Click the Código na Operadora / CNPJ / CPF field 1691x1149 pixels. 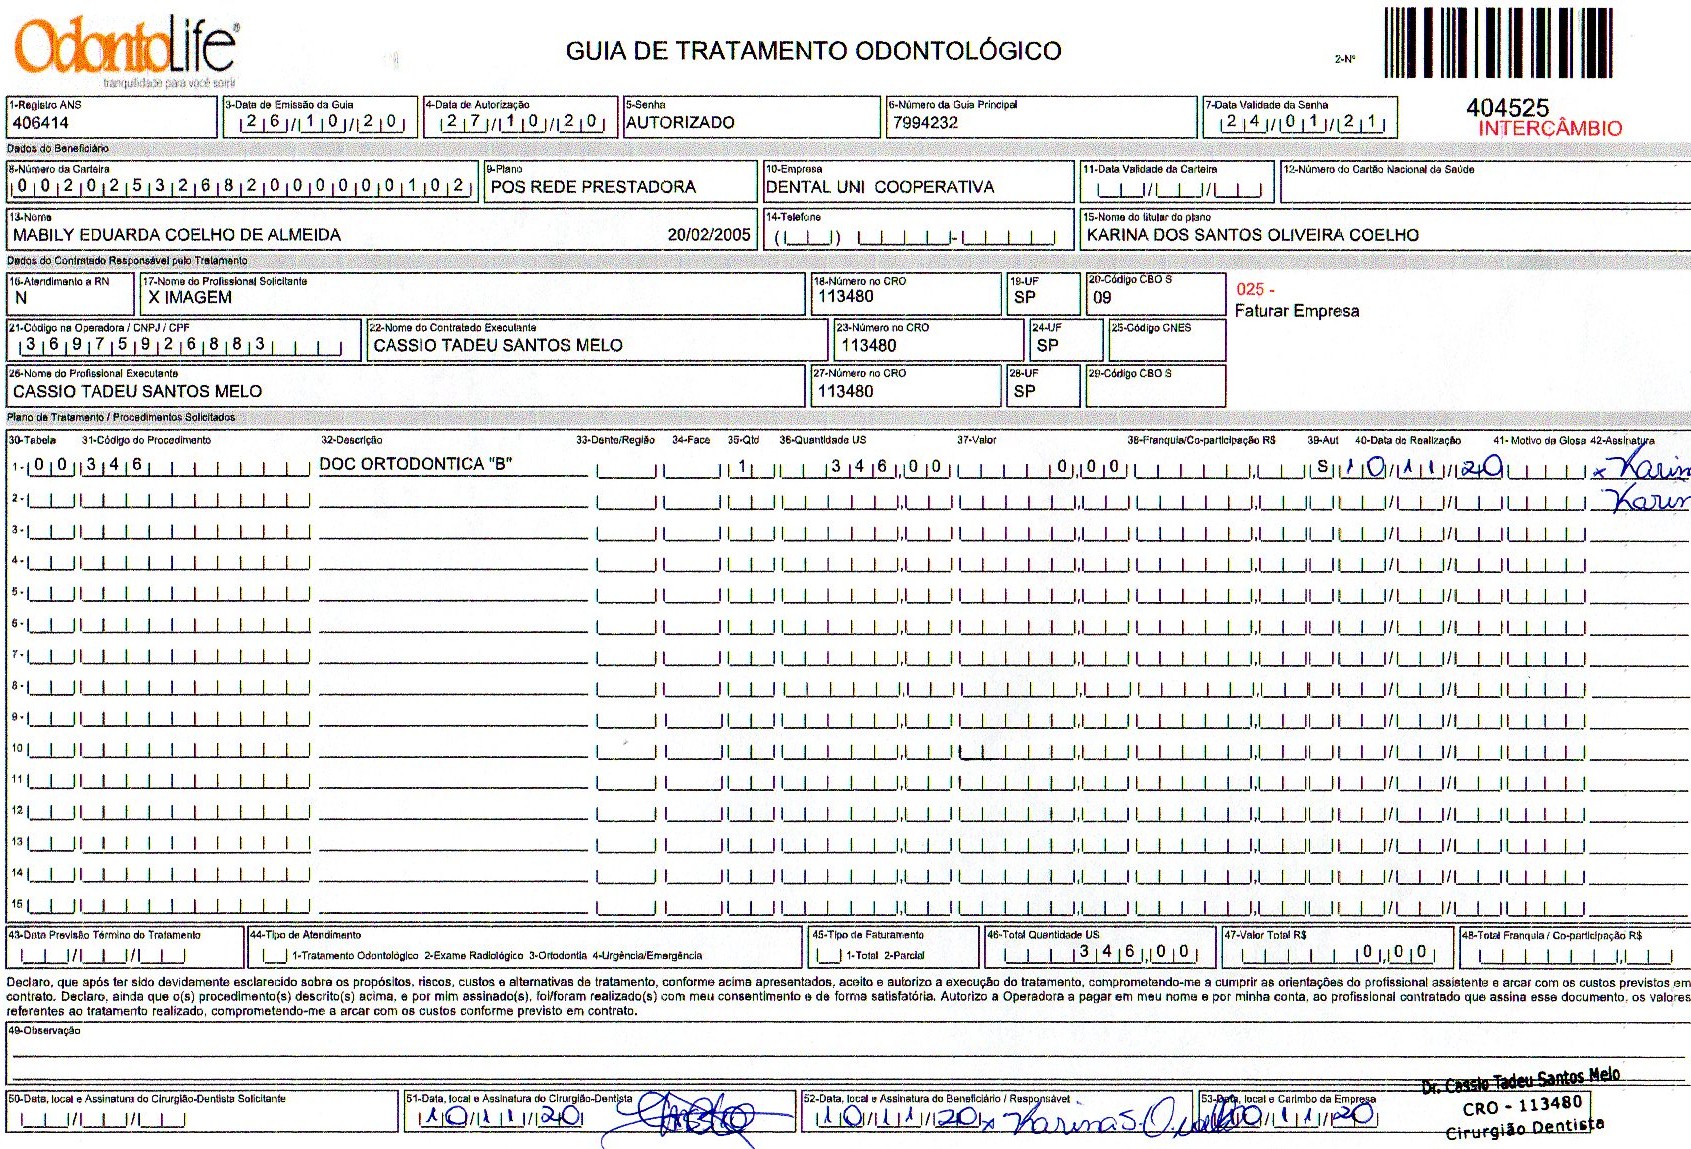coord(183,340)
